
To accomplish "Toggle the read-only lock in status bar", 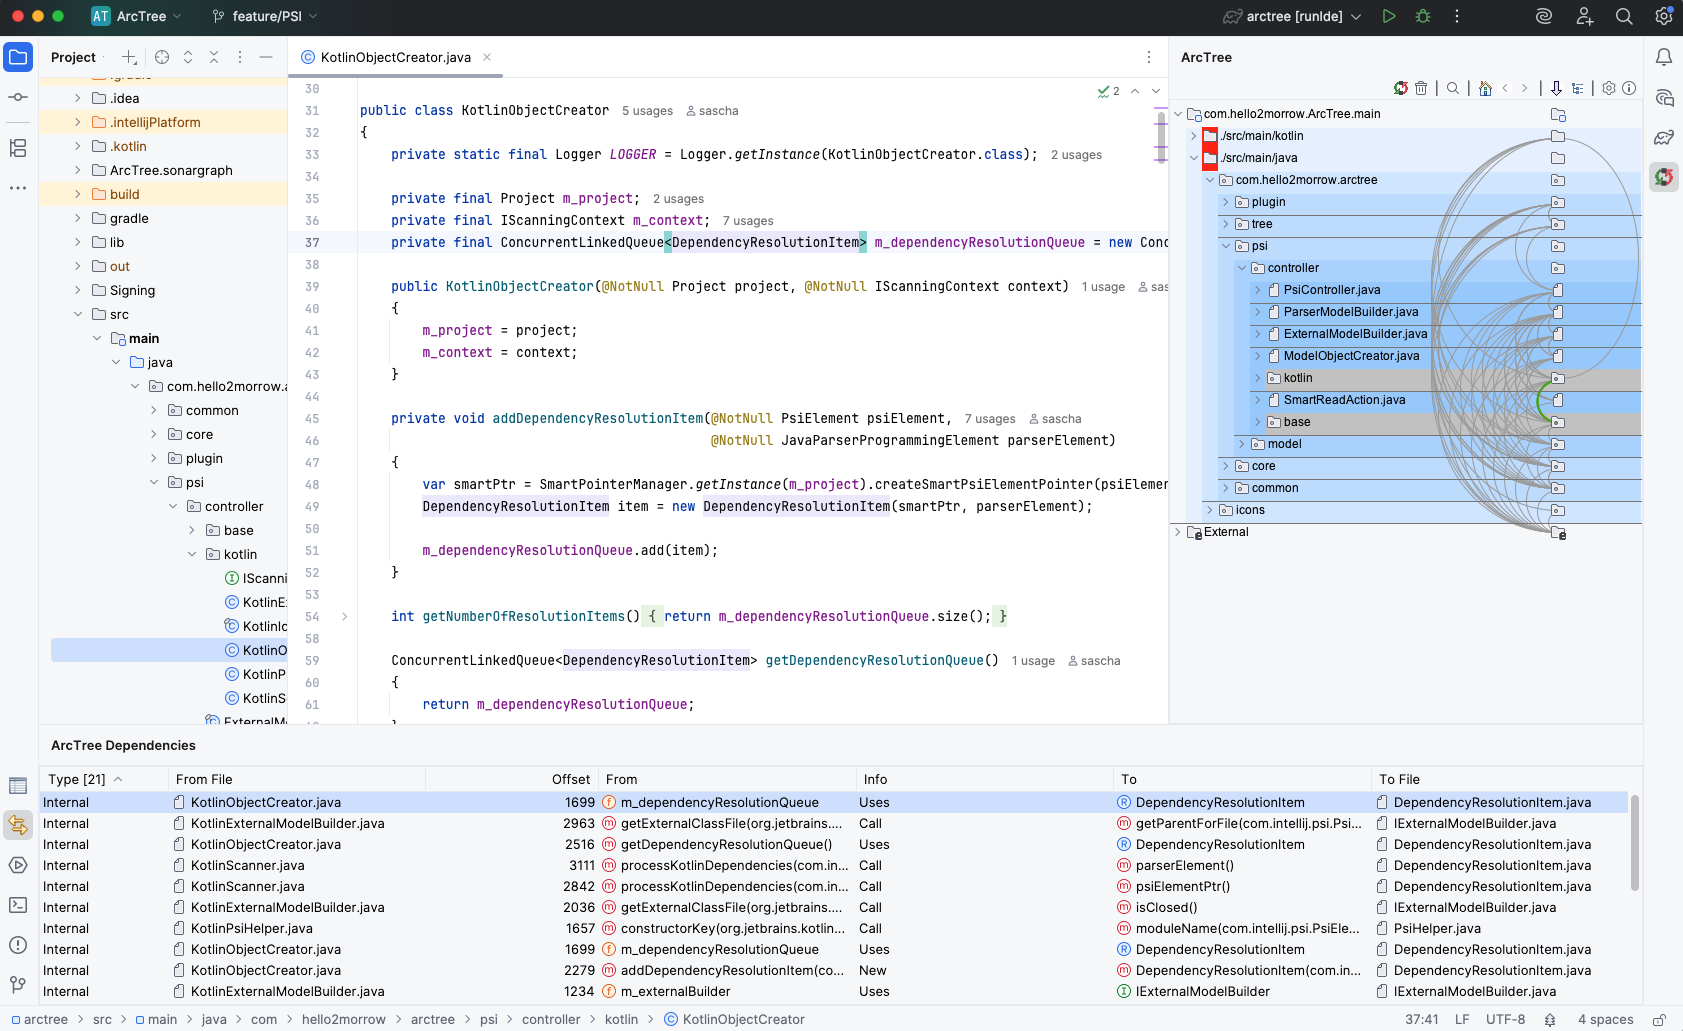I will point(1659,1020).
